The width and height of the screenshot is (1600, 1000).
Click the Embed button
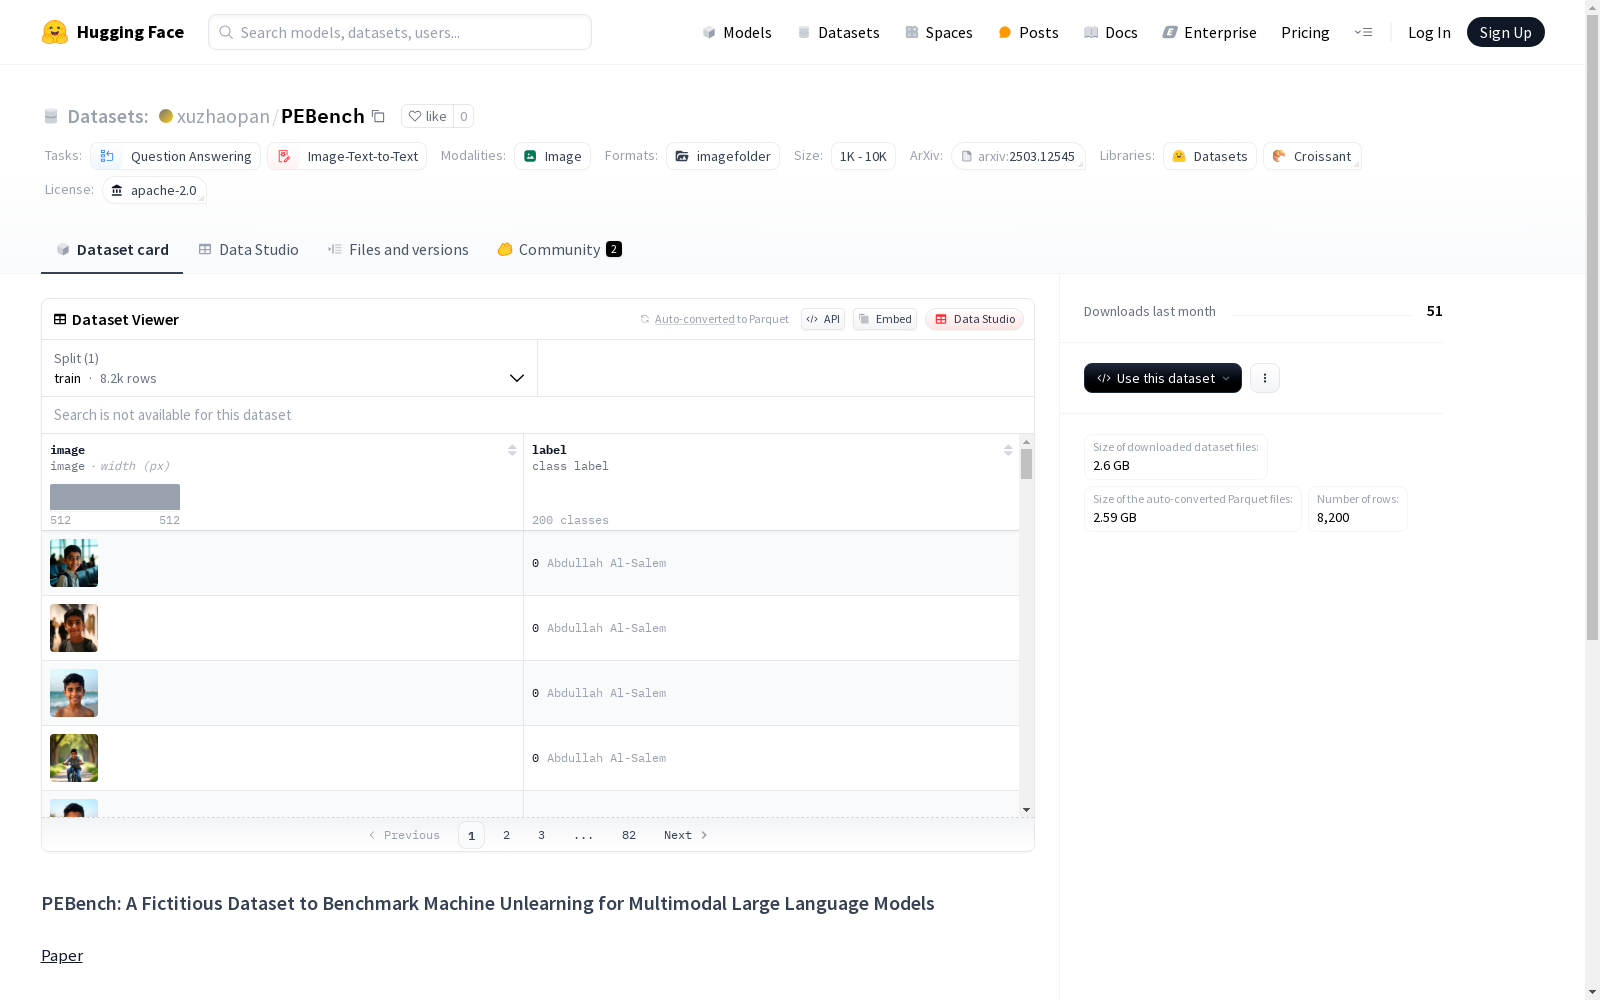click(x=885, y=319)
